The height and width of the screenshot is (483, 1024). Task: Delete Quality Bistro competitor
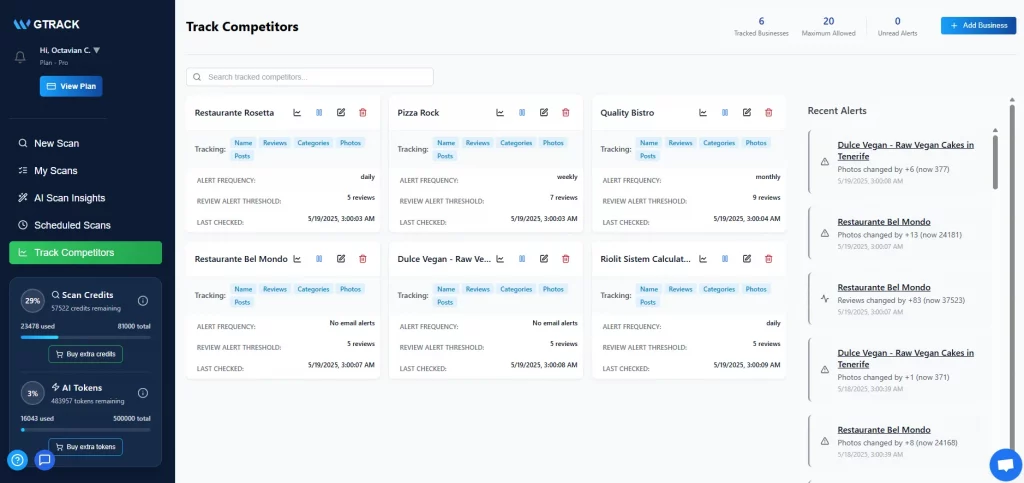769,112
